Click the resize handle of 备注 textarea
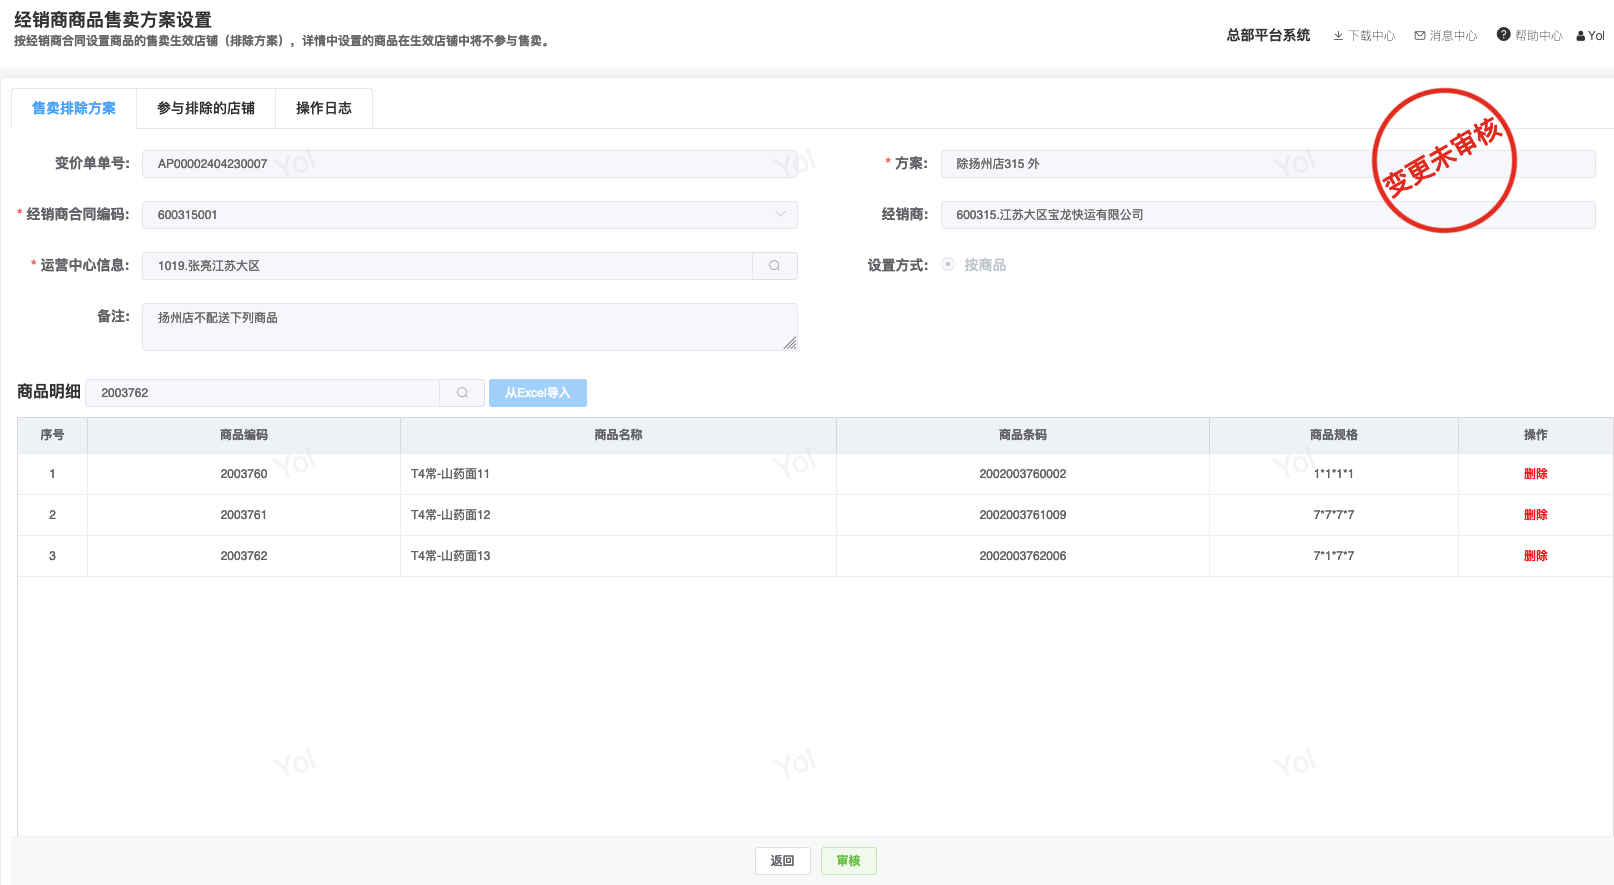The image size is (1614, 885). (790, 343)
